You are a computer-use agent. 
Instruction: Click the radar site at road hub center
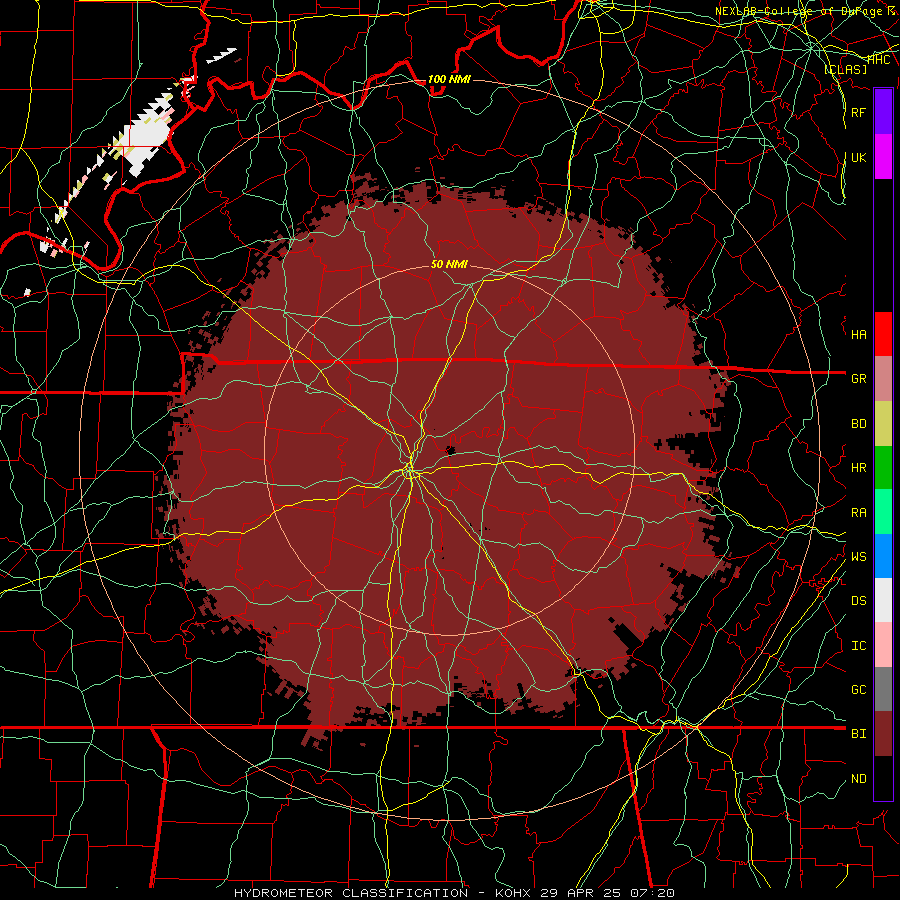pos(410,472)
